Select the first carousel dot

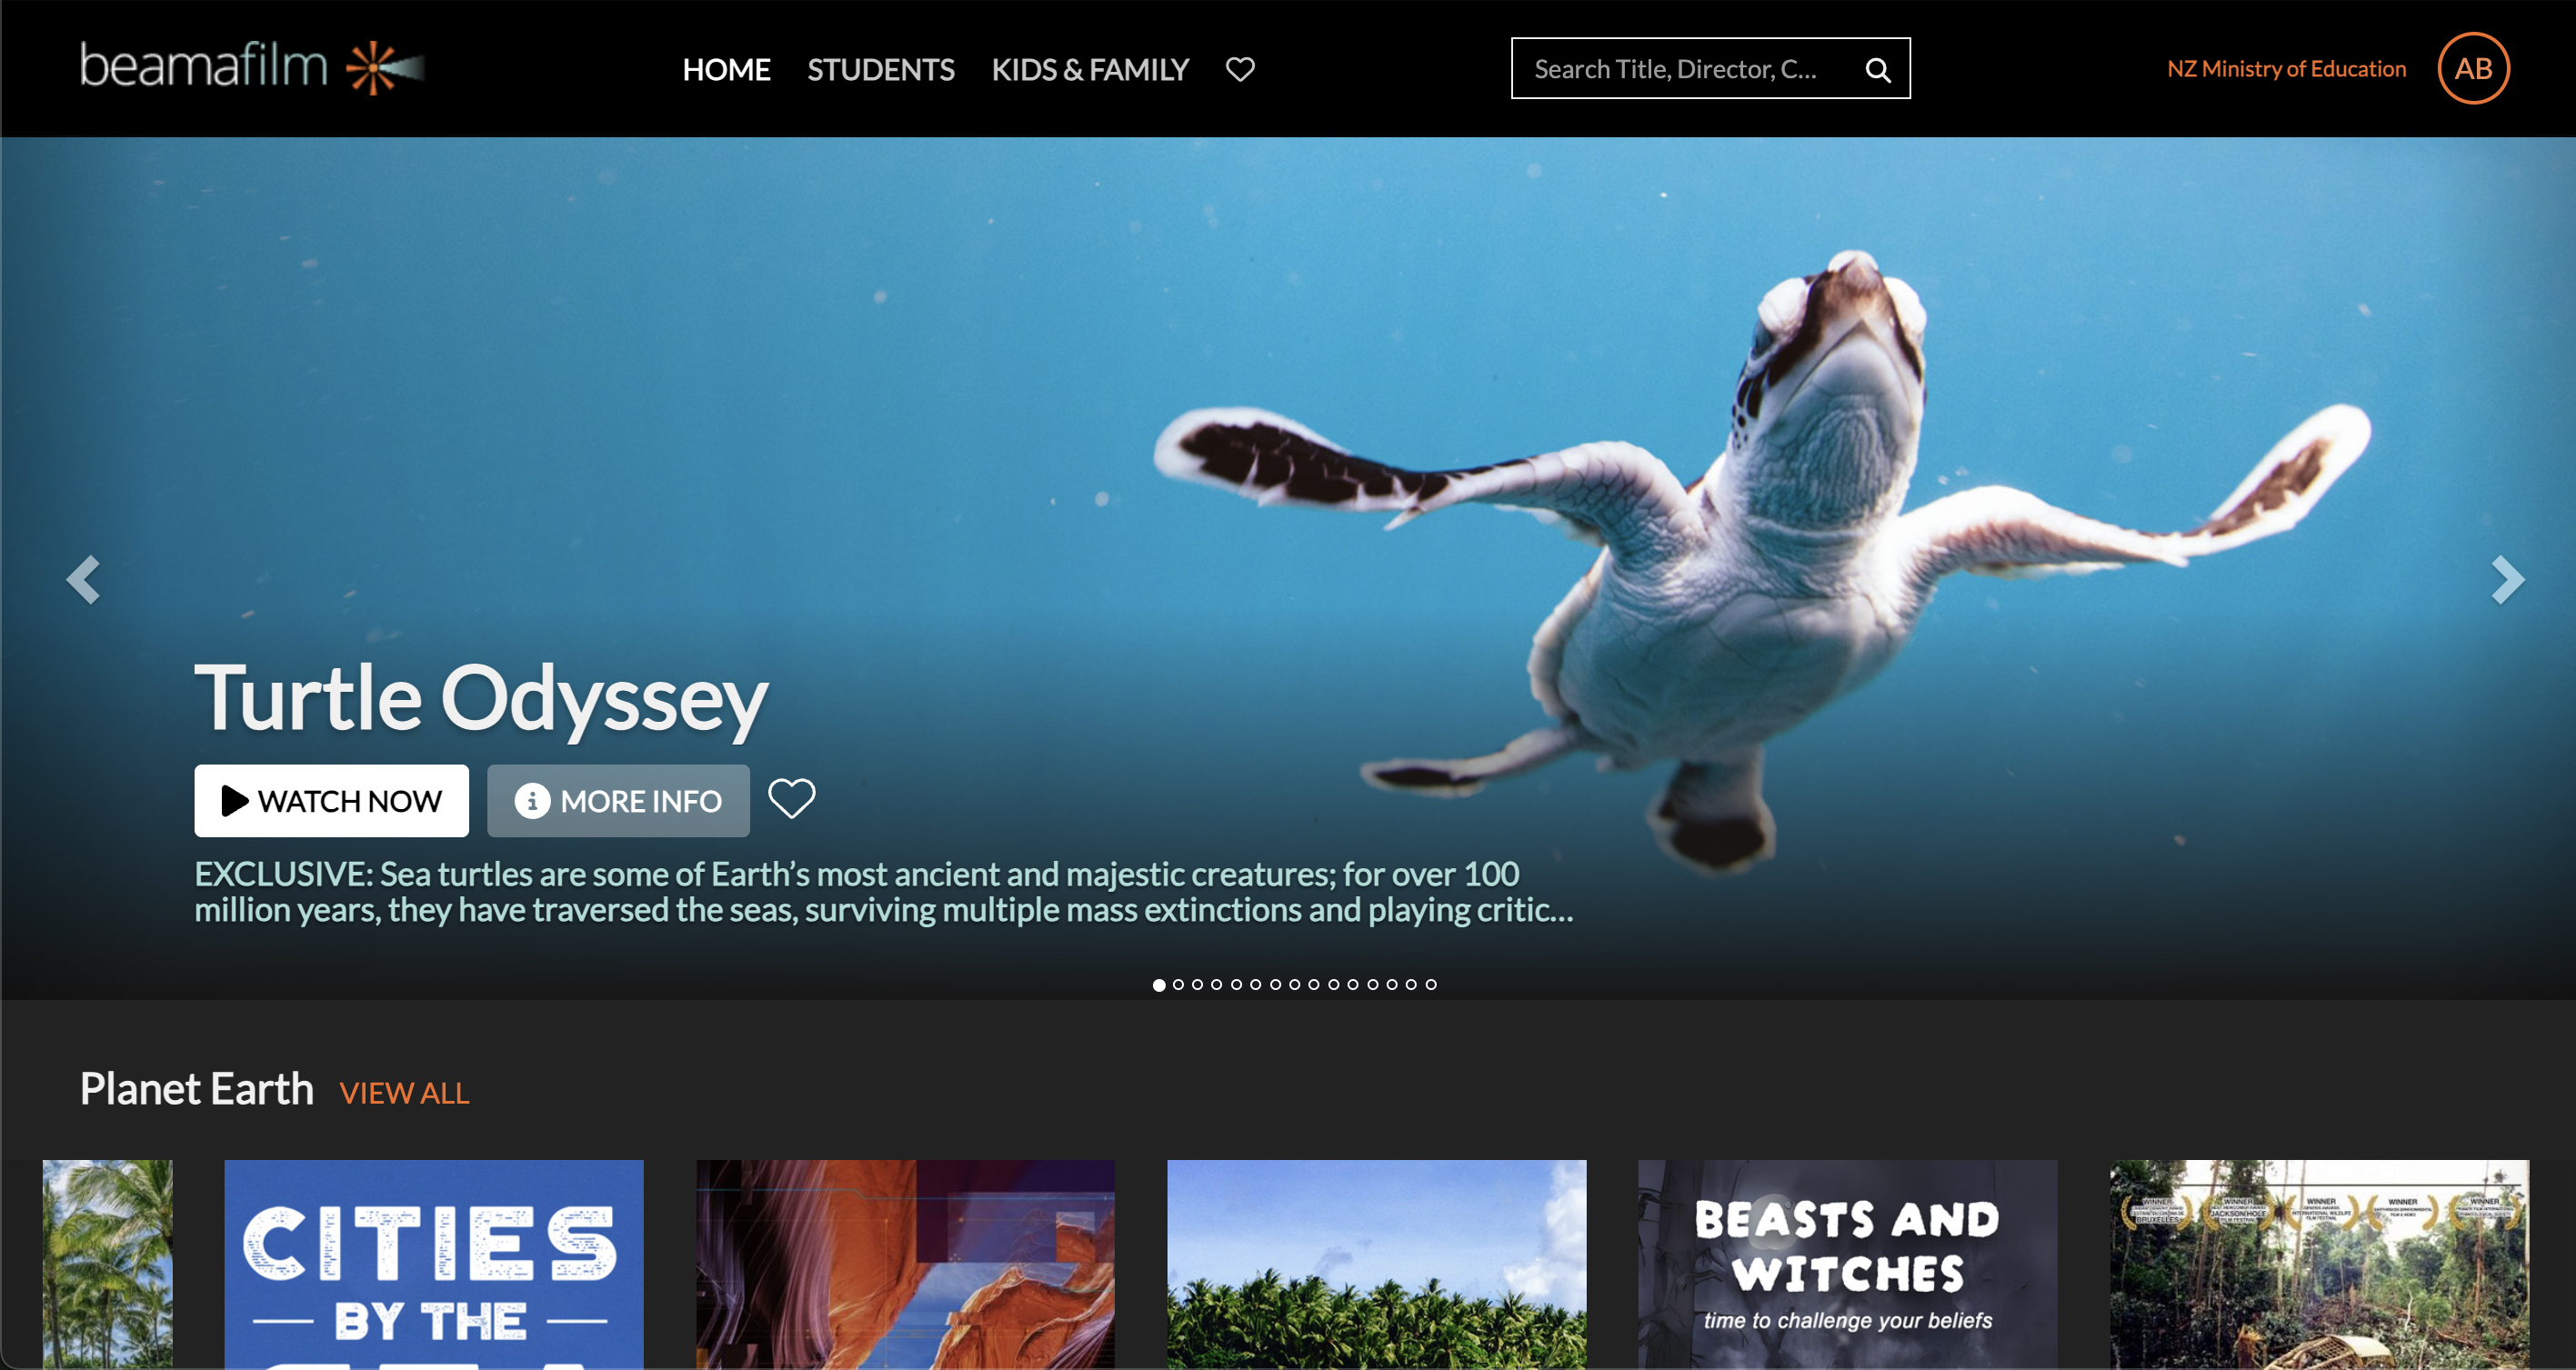(x=1159, y=984)
